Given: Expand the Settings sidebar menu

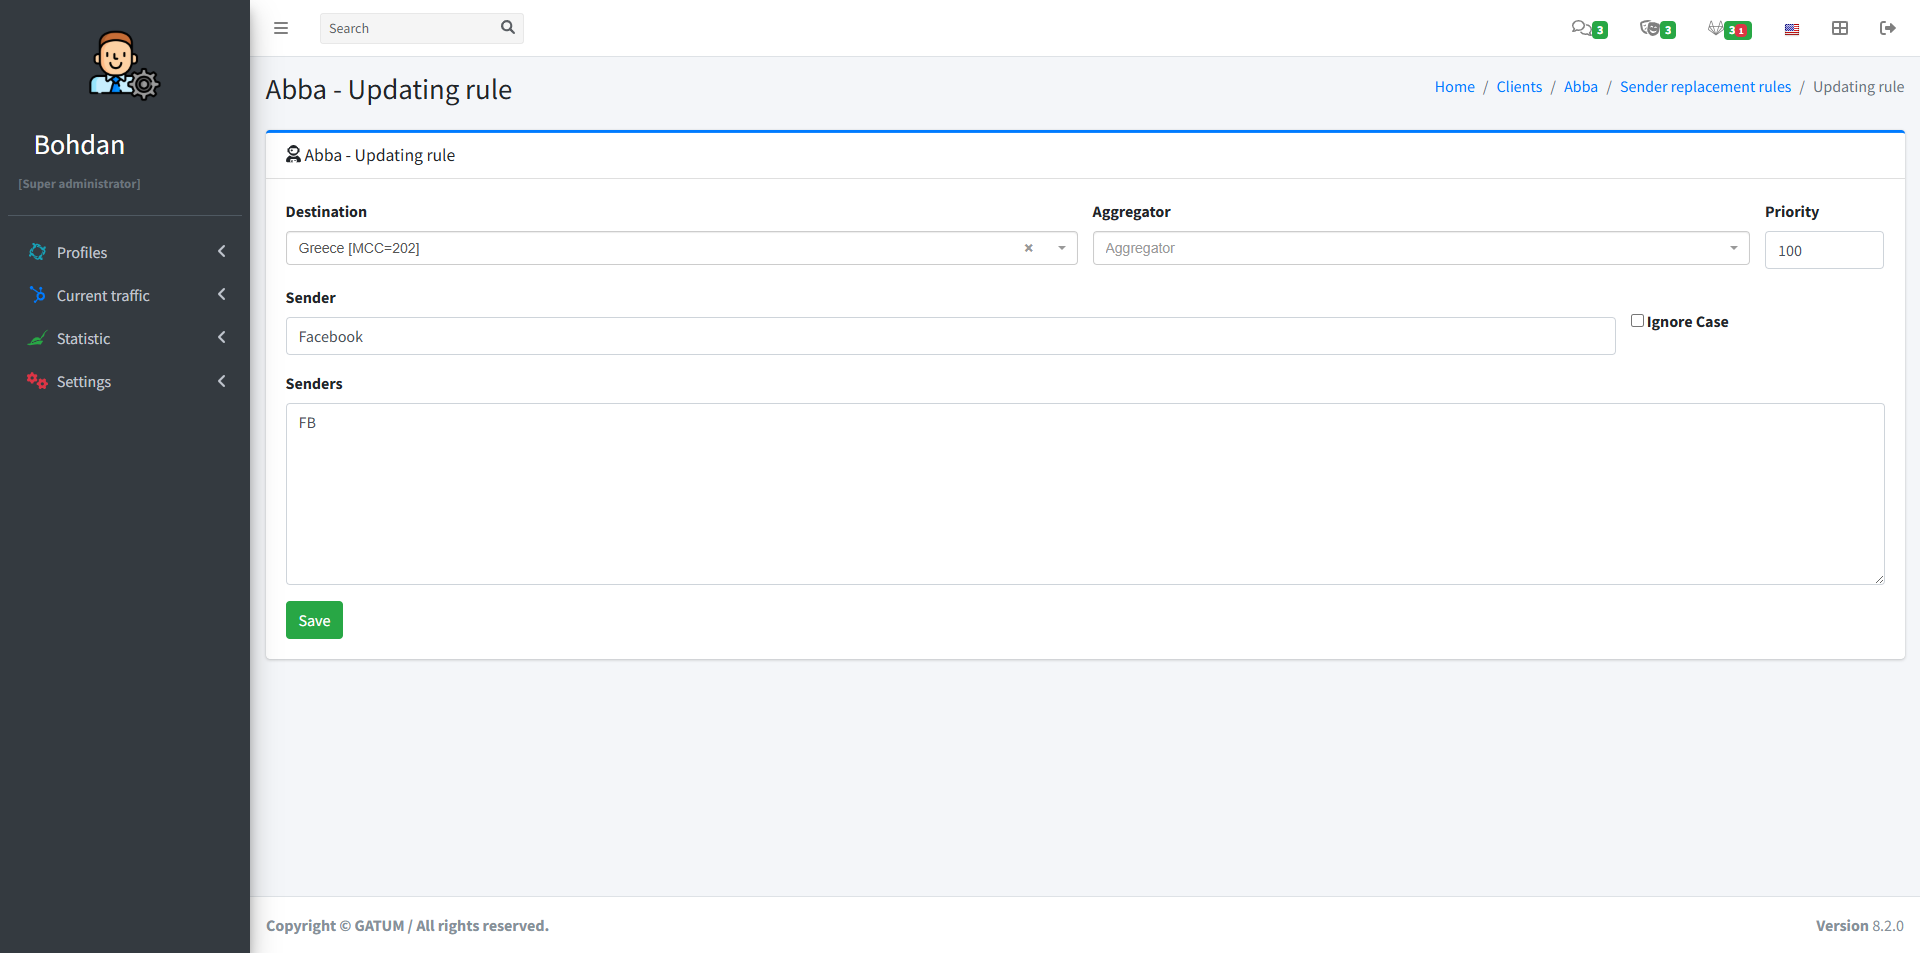Looking at the screenshot, I should pyautogui.click(x=125, y=381).
